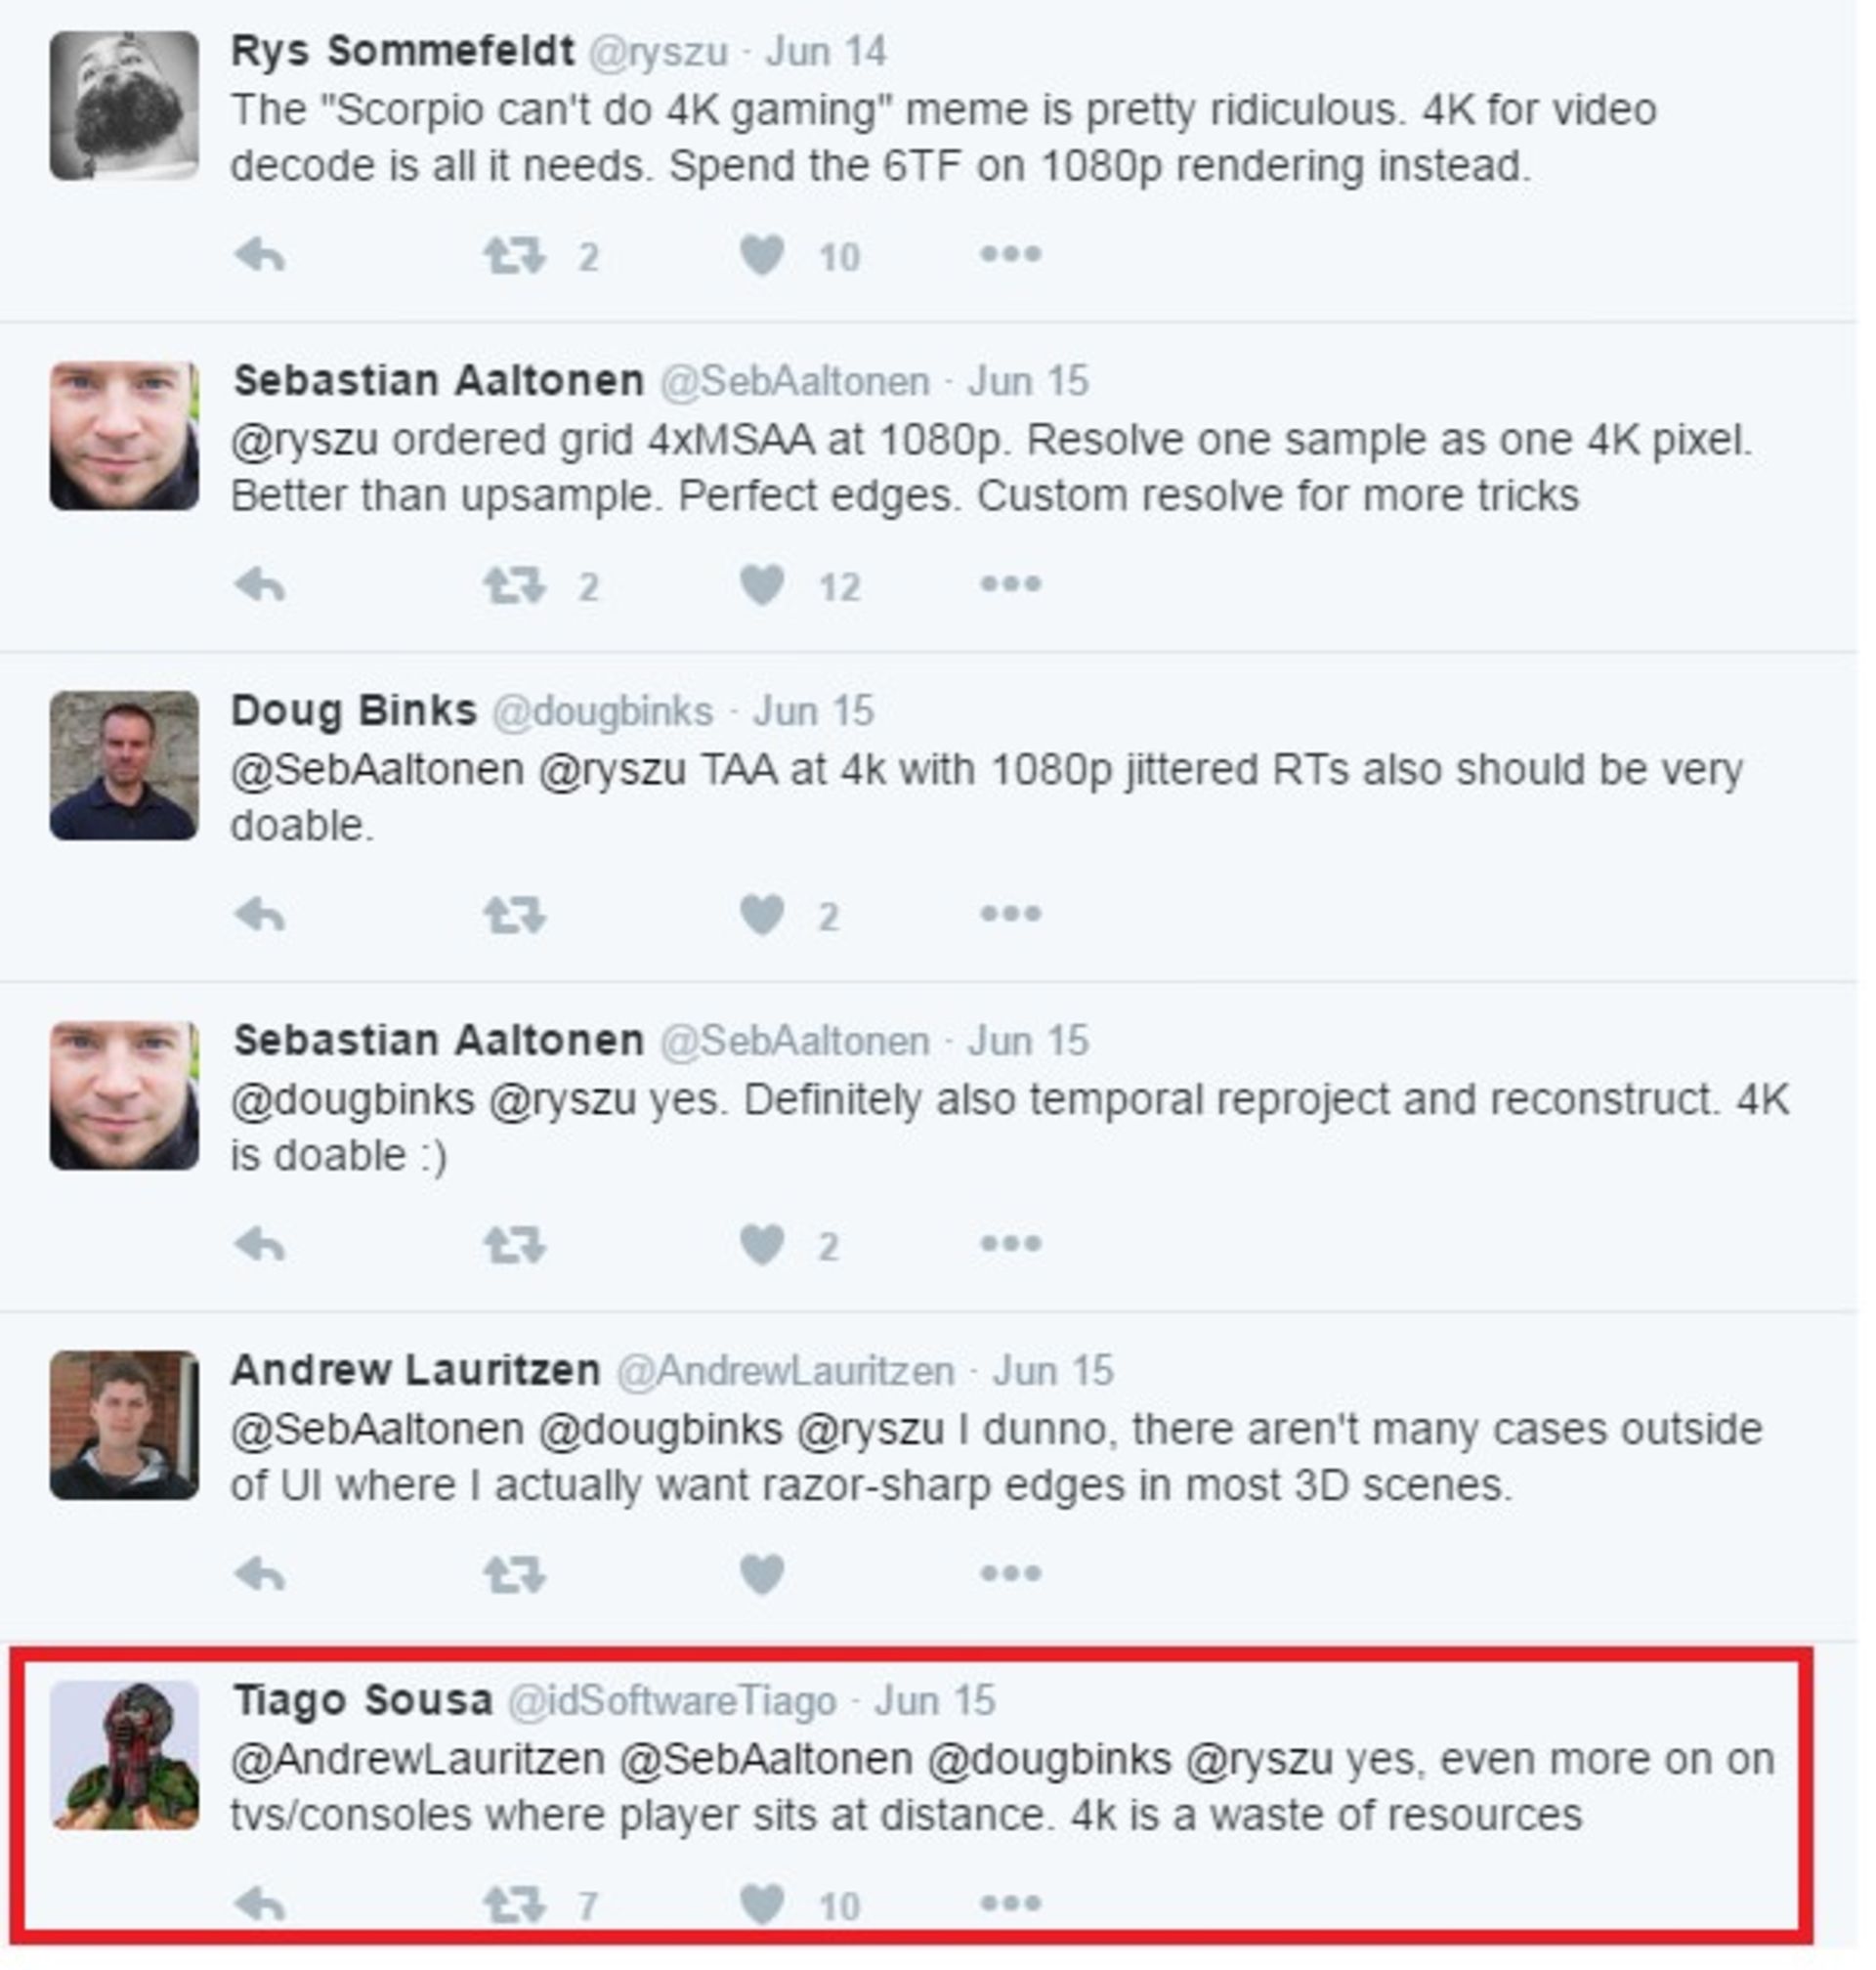Reply to Rys Sommefeldt's Scorpio tweet

(260, 256)
